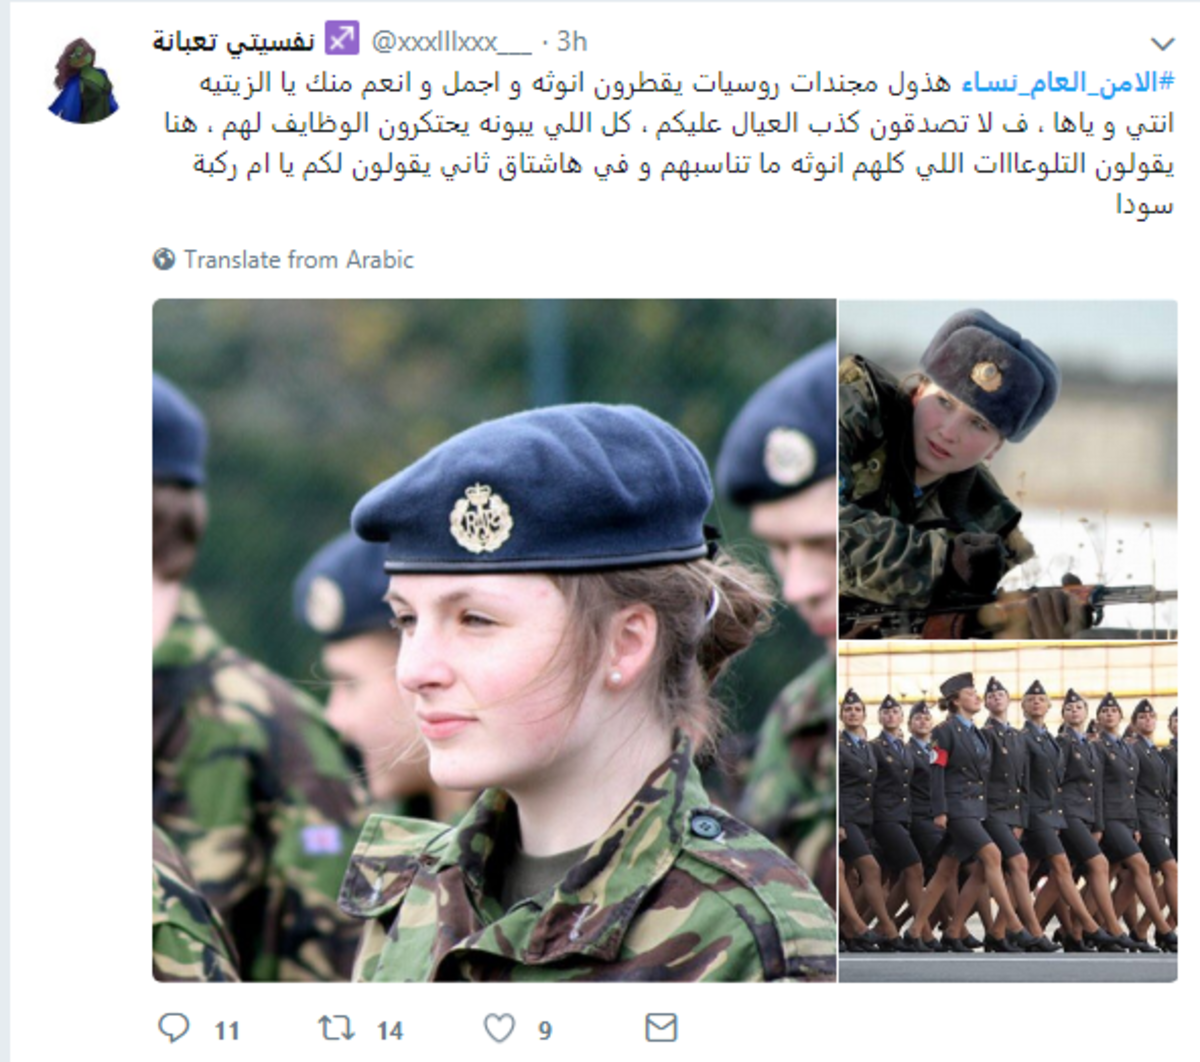Click the 9 likes count
The height and width of the screenshot is (1062, 1200).
545,1030
